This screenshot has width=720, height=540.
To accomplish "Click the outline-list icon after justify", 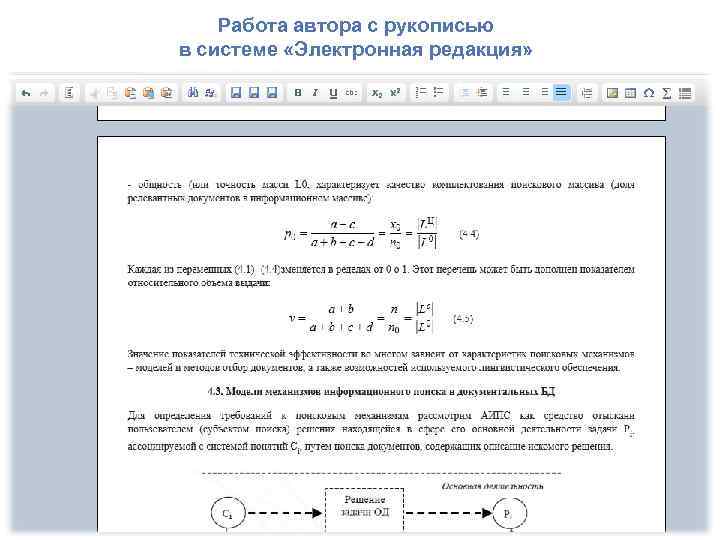I will click(587, 93).
